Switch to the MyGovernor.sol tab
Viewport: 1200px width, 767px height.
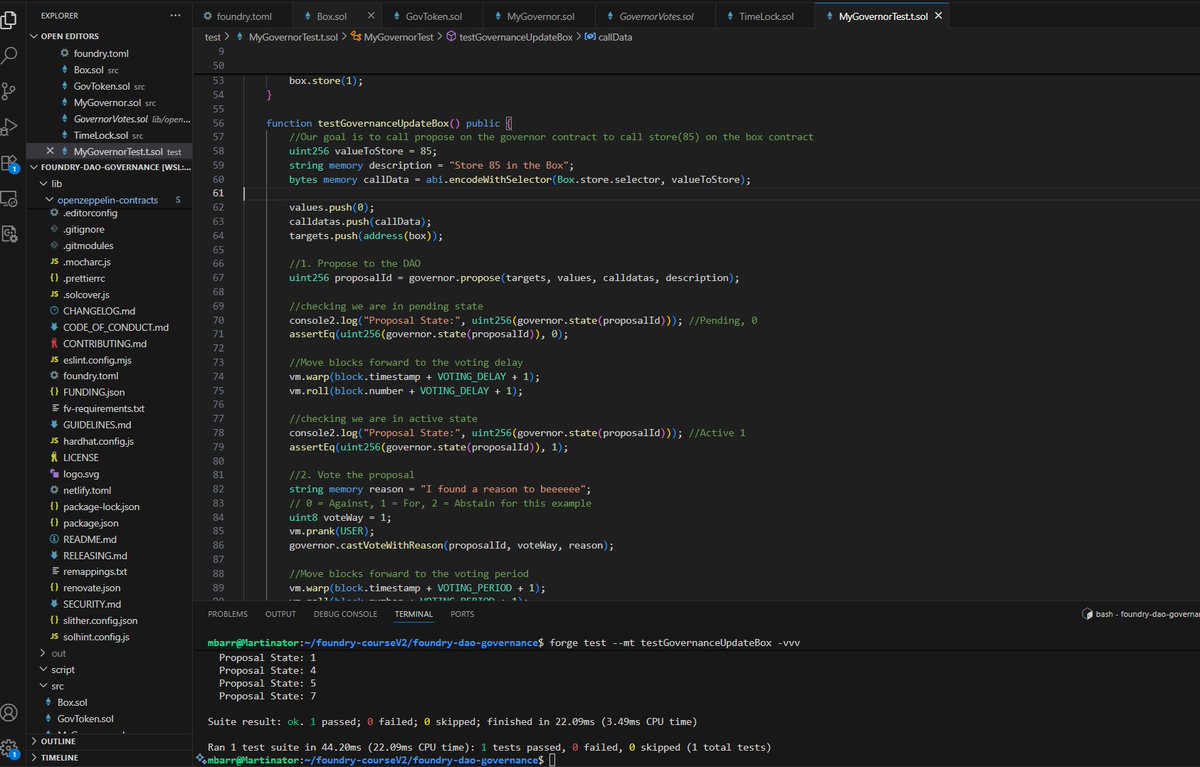tap(539, 17)
